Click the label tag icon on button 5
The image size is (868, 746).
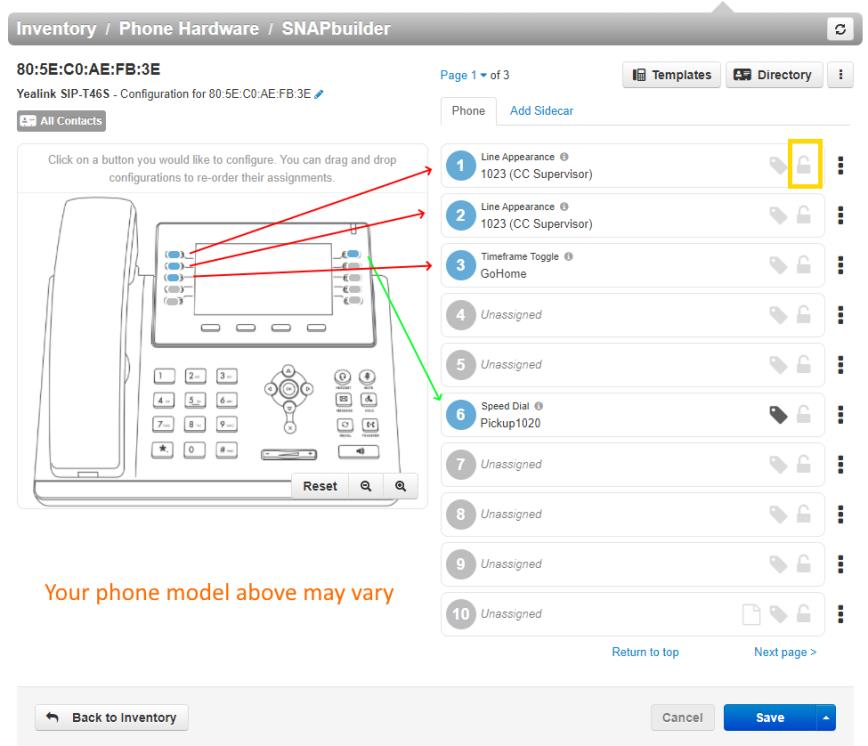point(778,365)
